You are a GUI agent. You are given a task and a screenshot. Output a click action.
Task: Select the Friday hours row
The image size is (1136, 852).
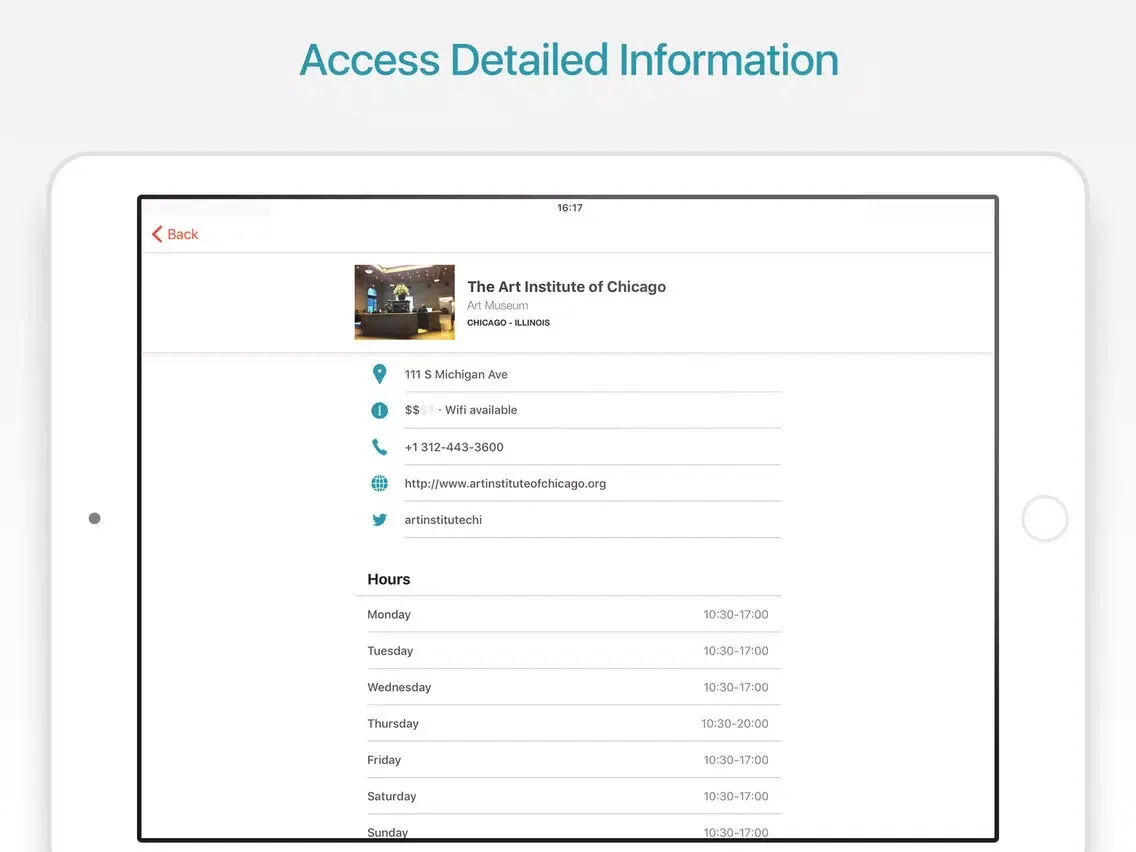(568, 759)
